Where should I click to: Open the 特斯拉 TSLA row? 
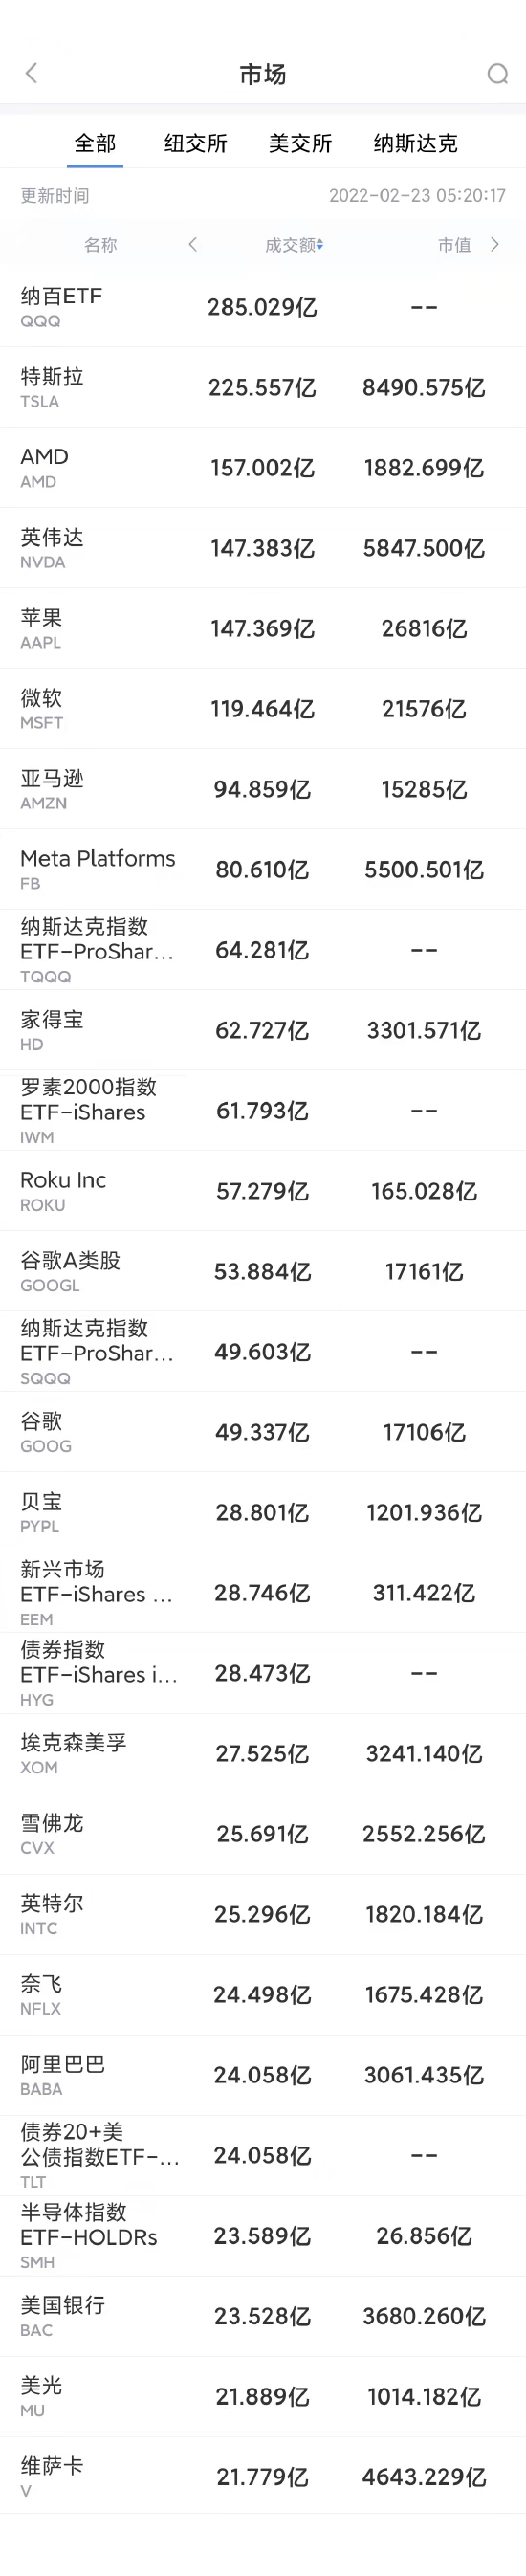[263, 387]
